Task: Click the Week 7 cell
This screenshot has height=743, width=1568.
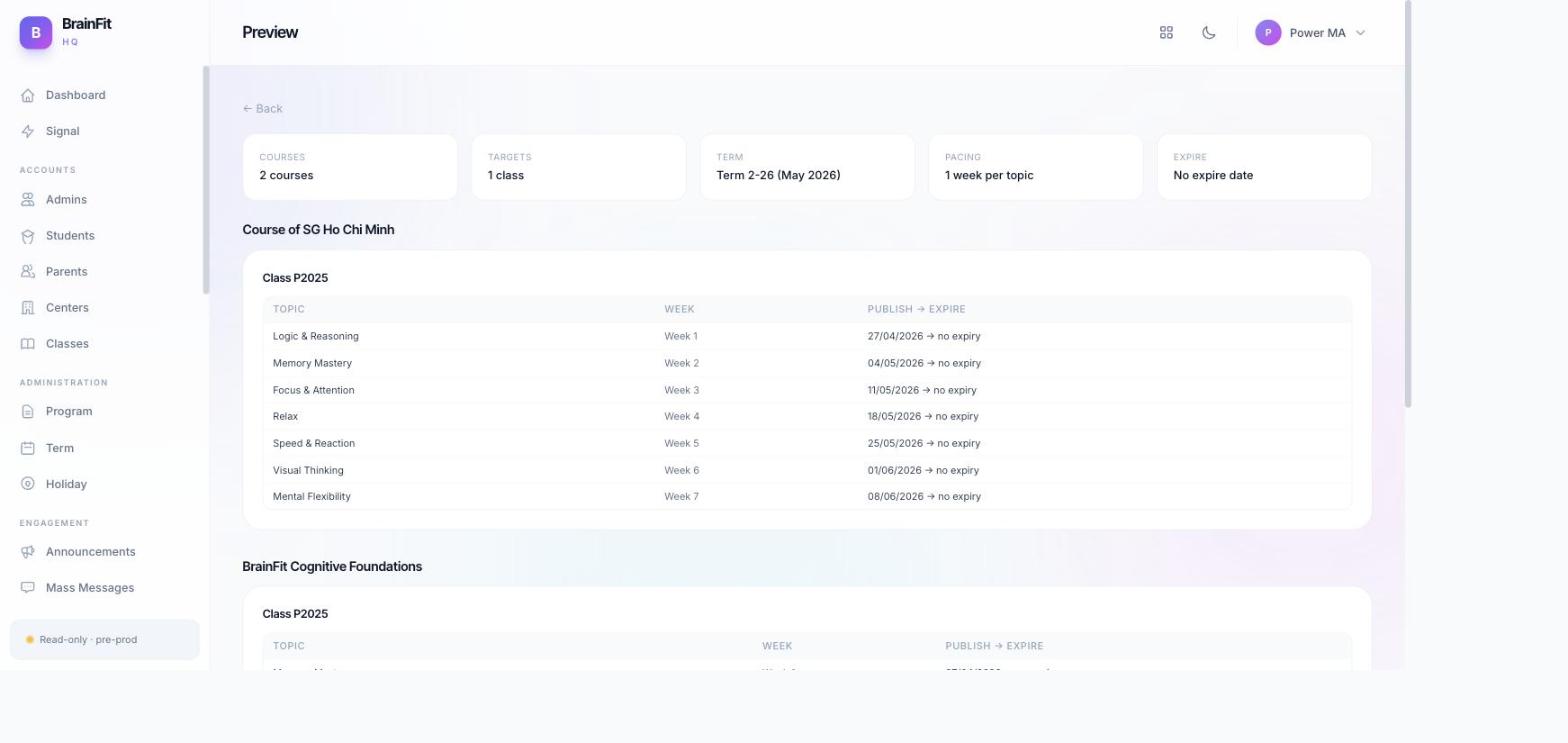Action: click(682, 497)
